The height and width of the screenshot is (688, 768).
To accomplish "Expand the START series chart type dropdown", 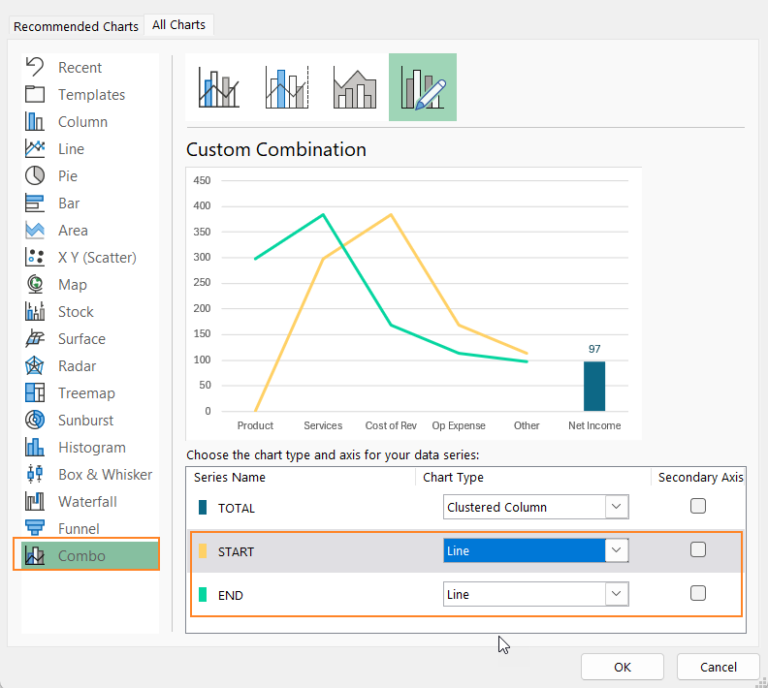I will point(617,551).
